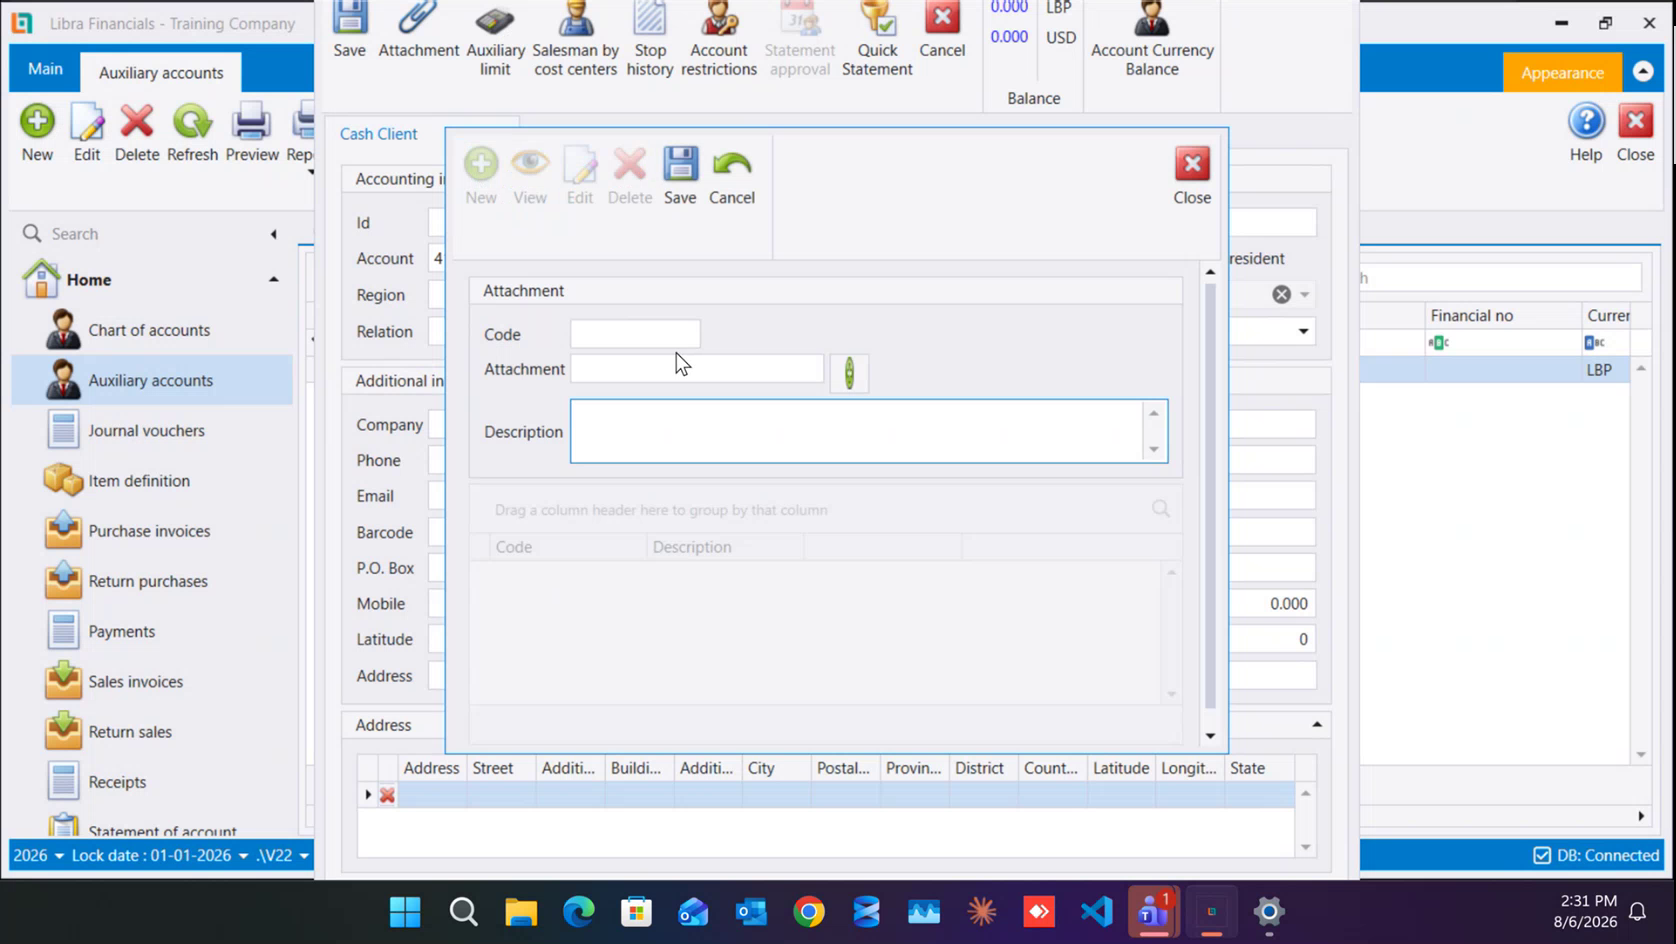Viewport: 1676px width, 944px height.
Task: Open Receipts from sidebar
Action: pos(117,782)
